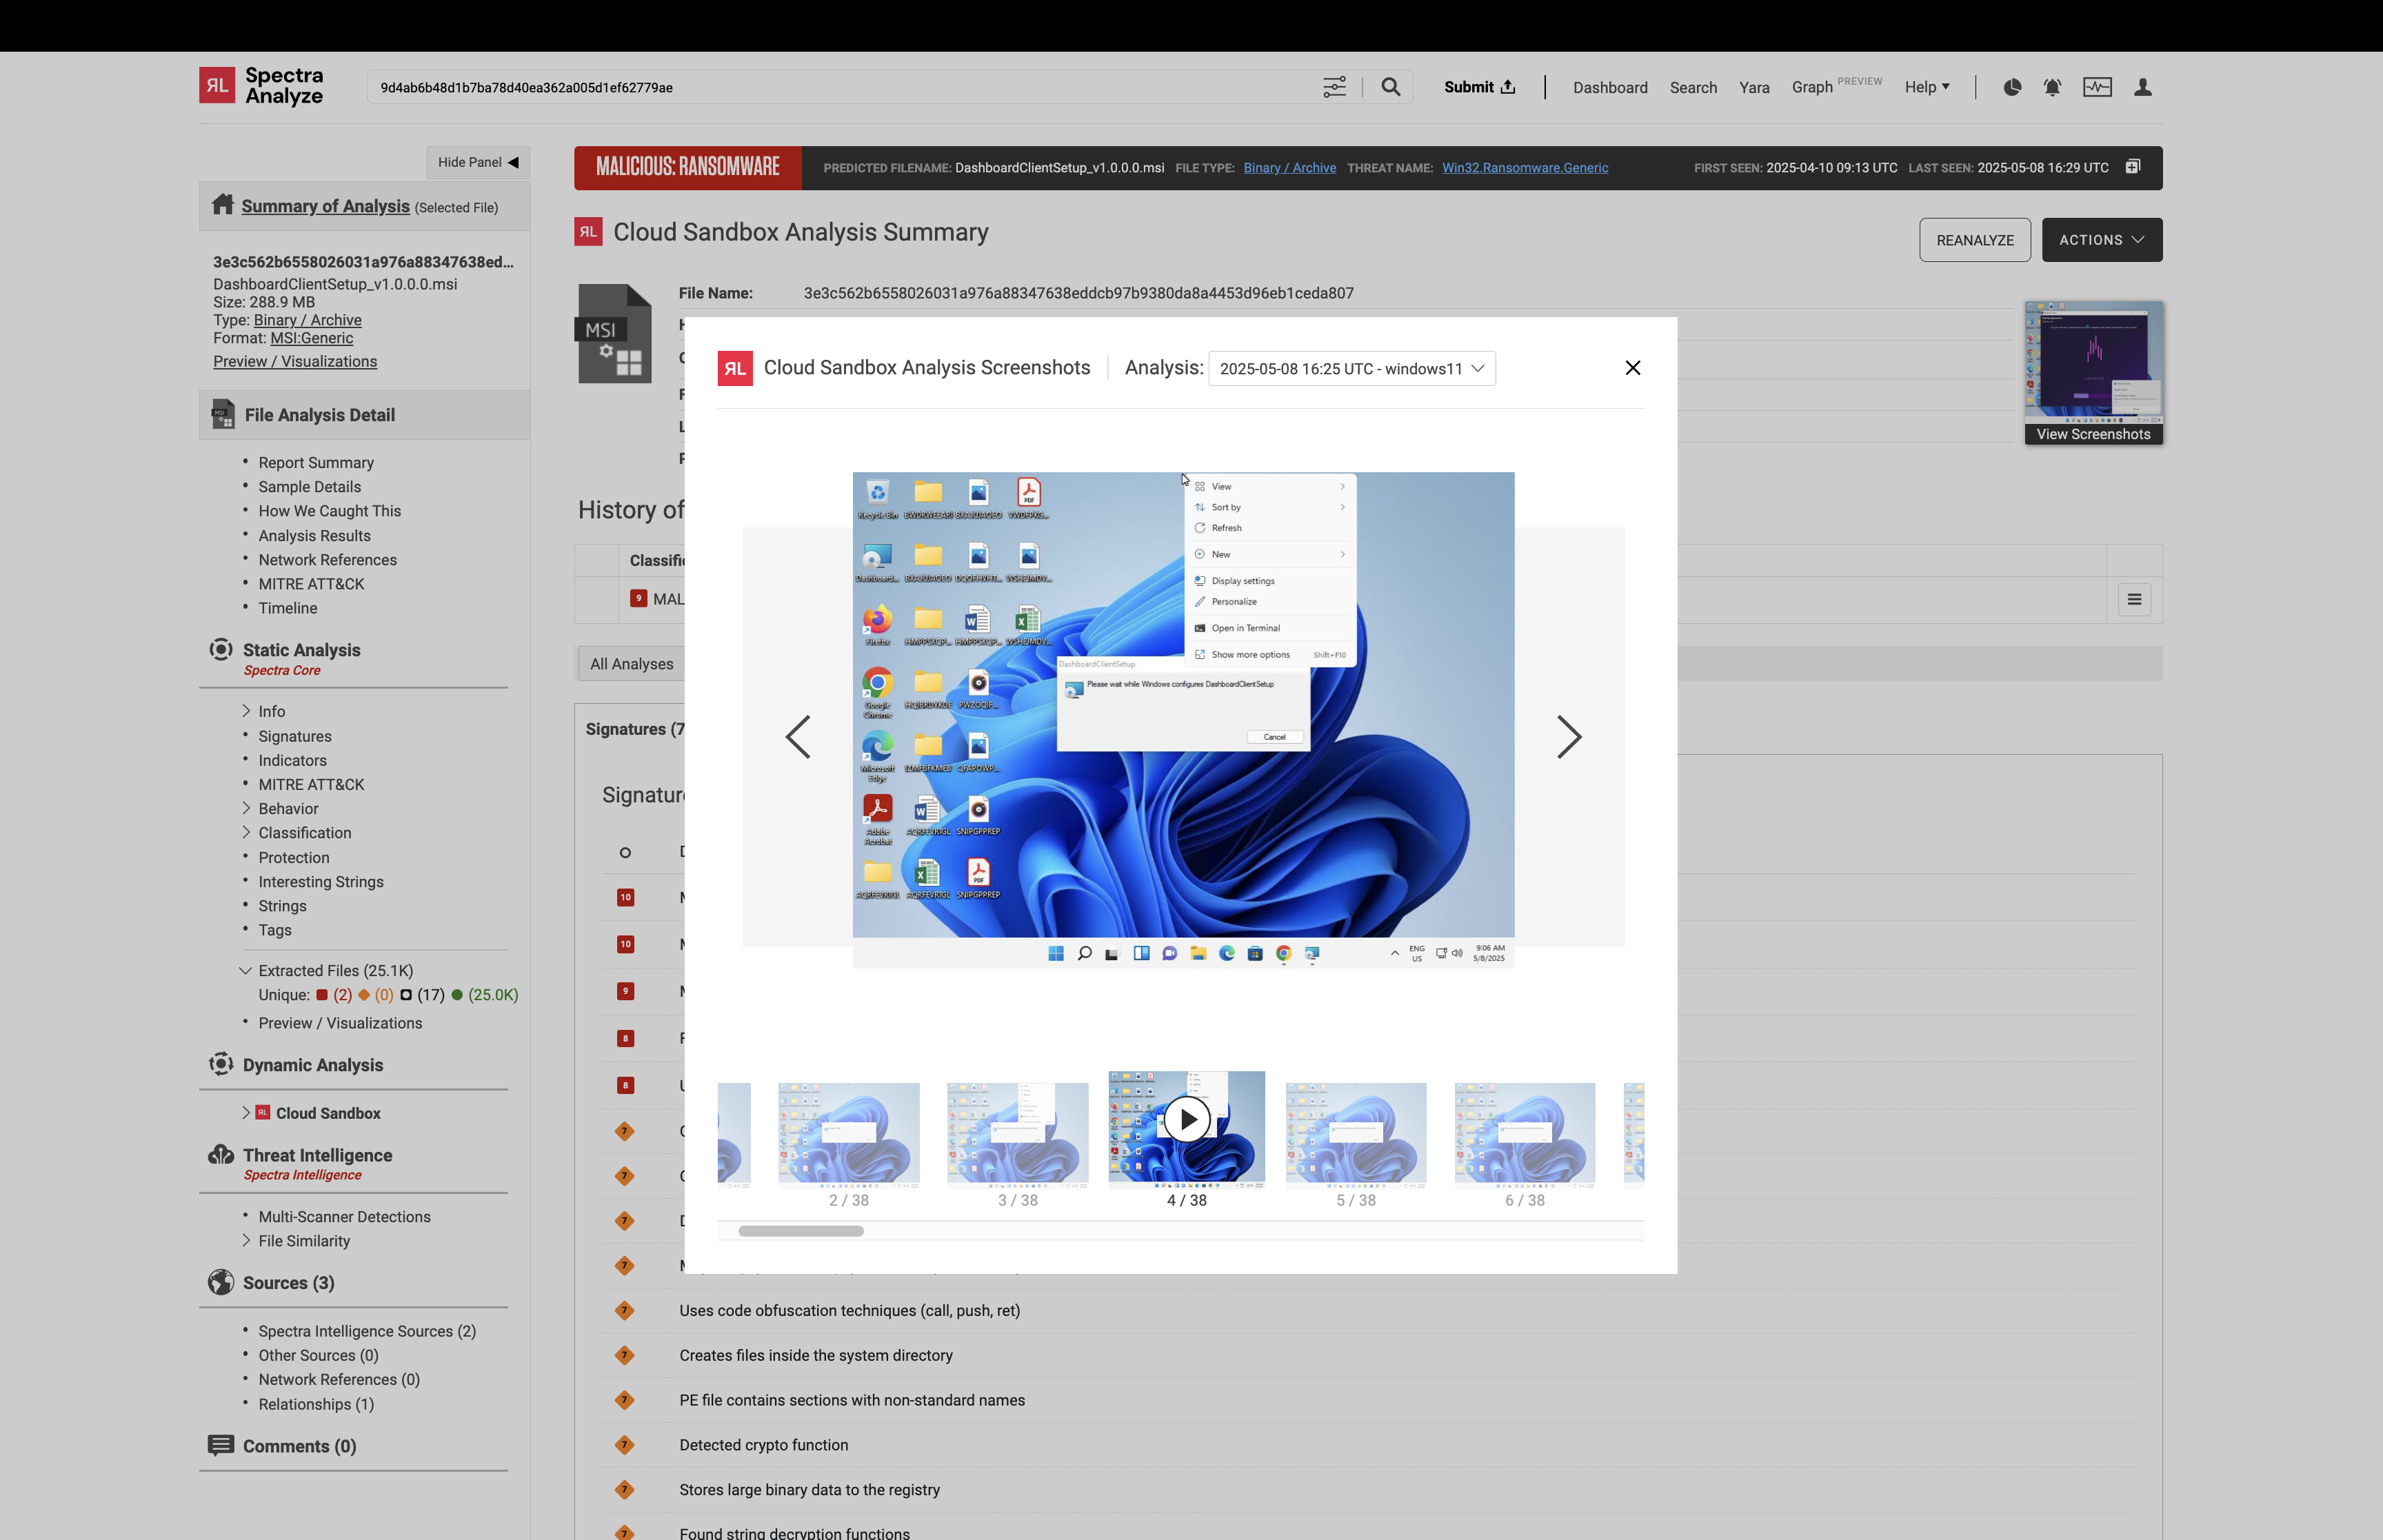Go to previous screenshot arrow
This screenshot has height=1540, width=2383.
pos(798,737)
